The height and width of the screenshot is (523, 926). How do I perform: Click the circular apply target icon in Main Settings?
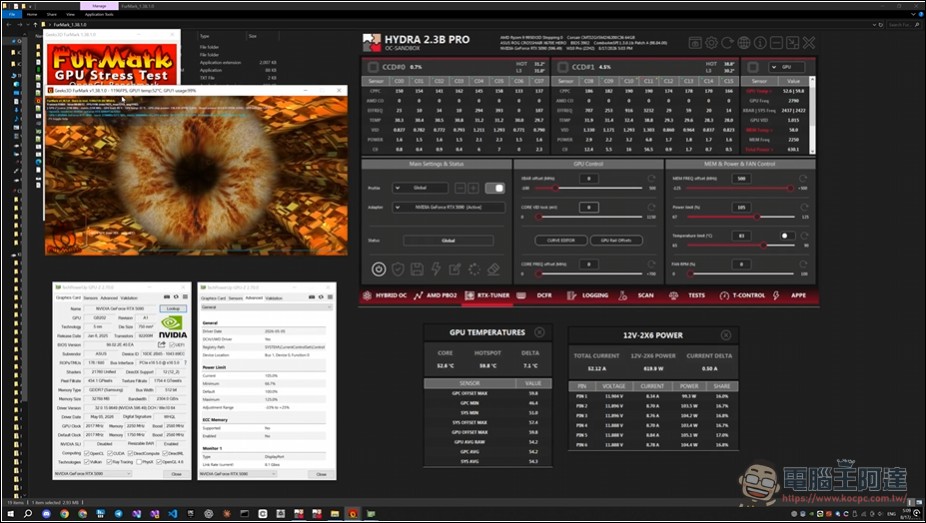pyautogui.click(x=379, y=269)
